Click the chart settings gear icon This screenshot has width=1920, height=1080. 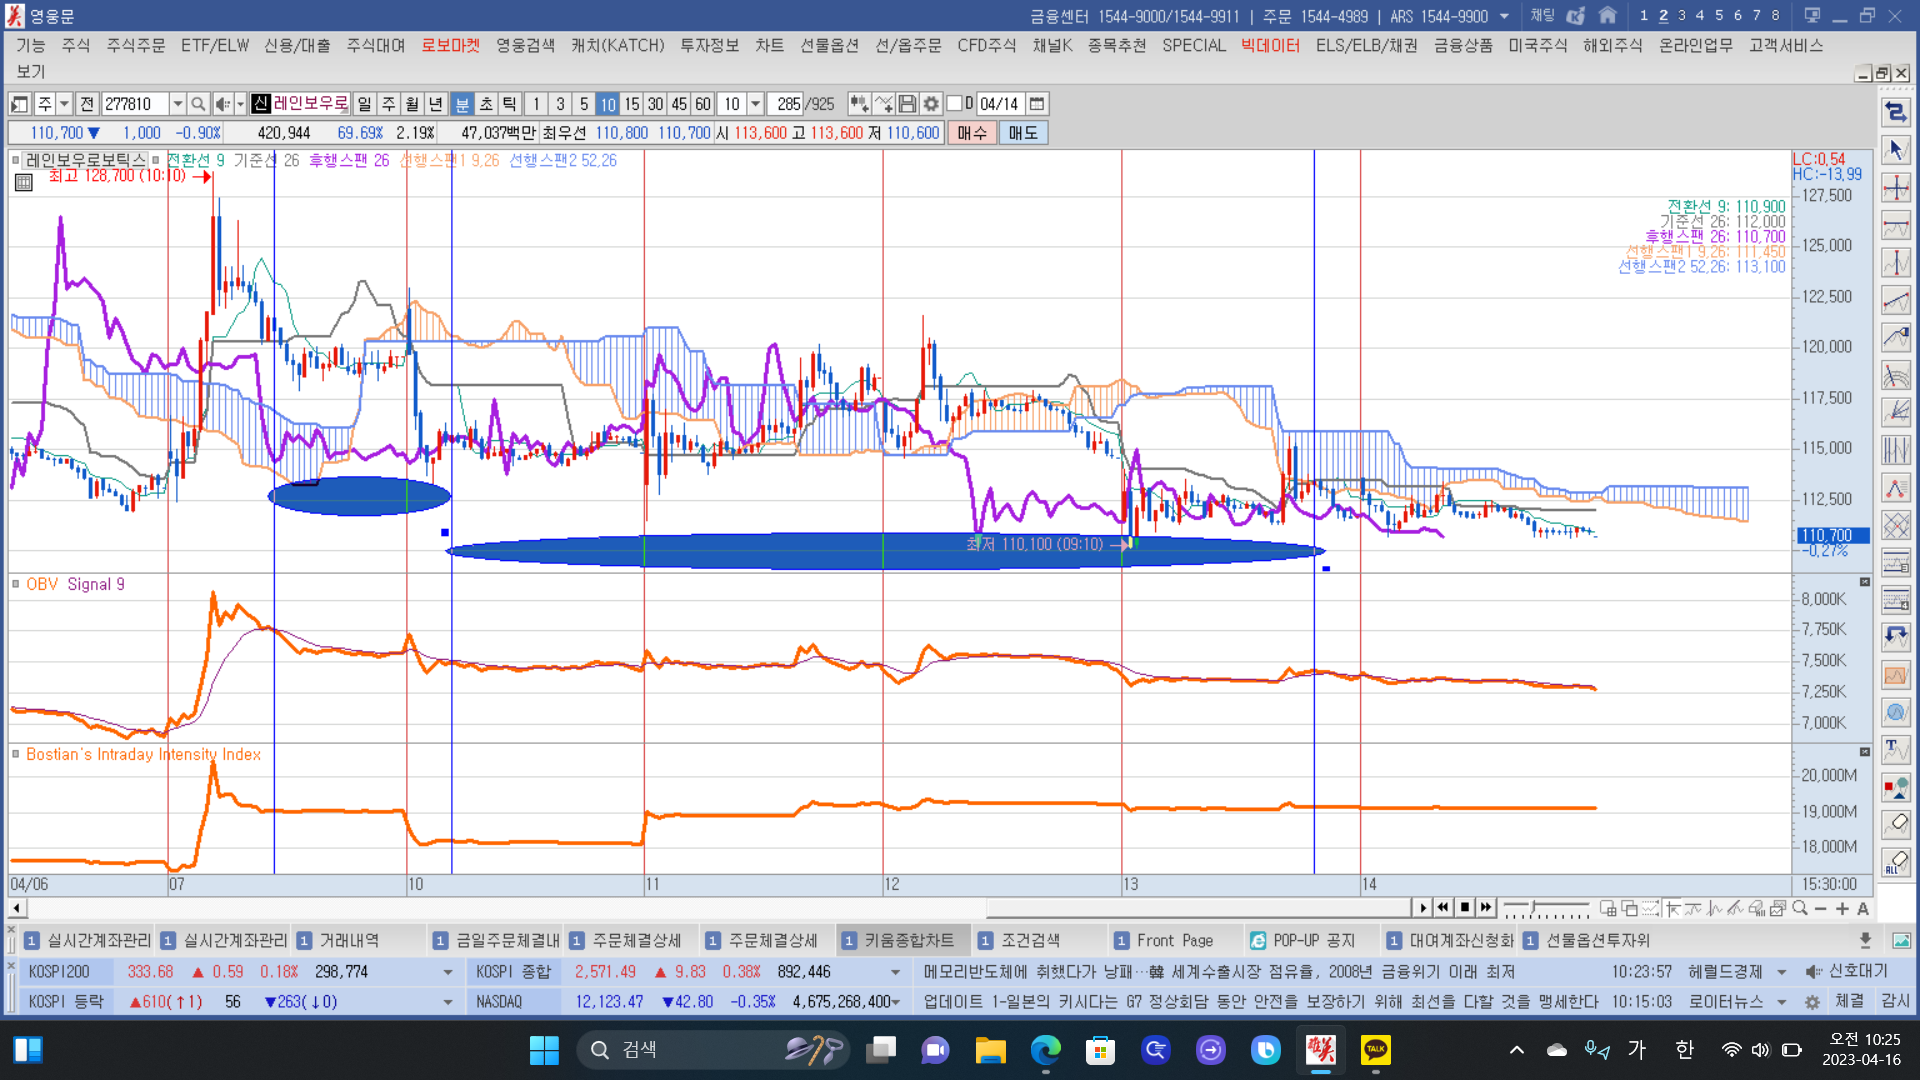[x=931, y=104]
